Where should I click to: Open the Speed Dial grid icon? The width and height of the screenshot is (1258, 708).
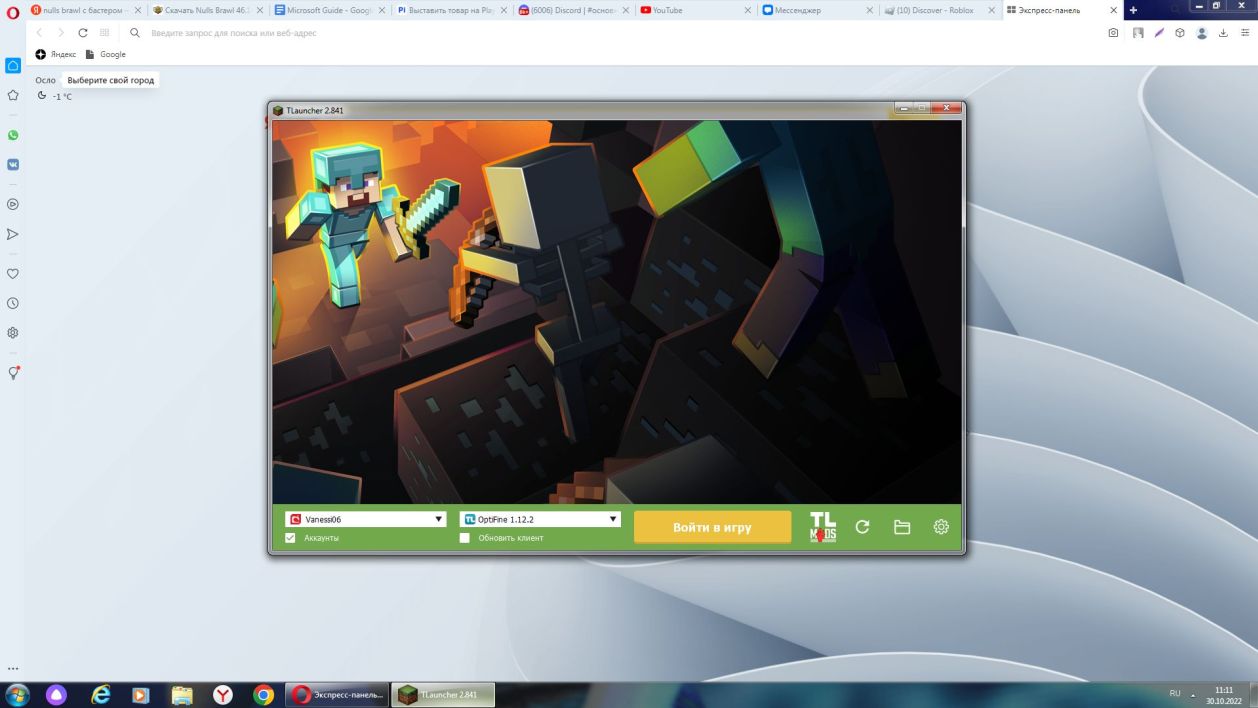coord(104,33)
